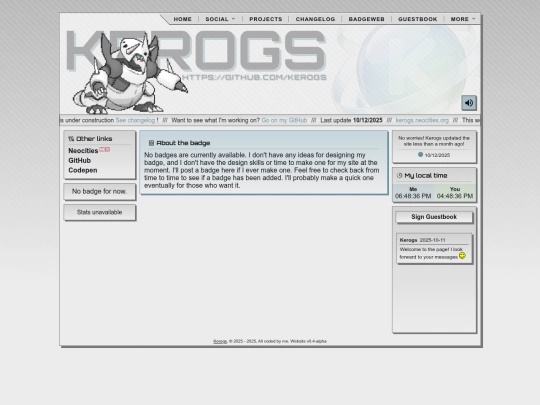Click the Kerogs footer link
540x405 pixels.
pyautogui.click(x=220, y=341)
